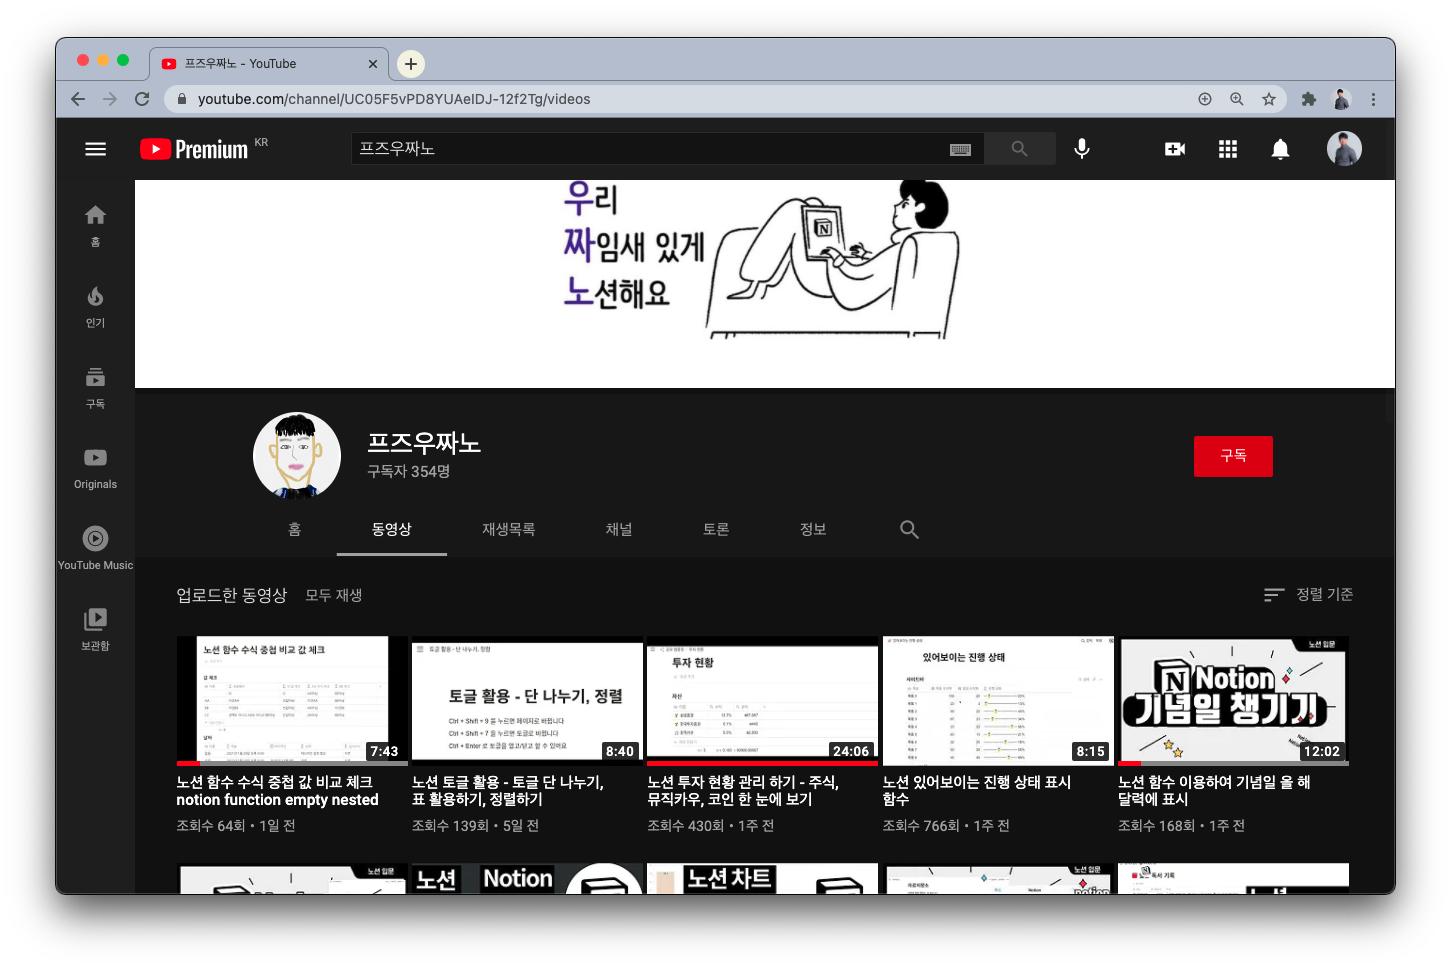Open Library (보관함) in the sidebar

coord(95,631)
